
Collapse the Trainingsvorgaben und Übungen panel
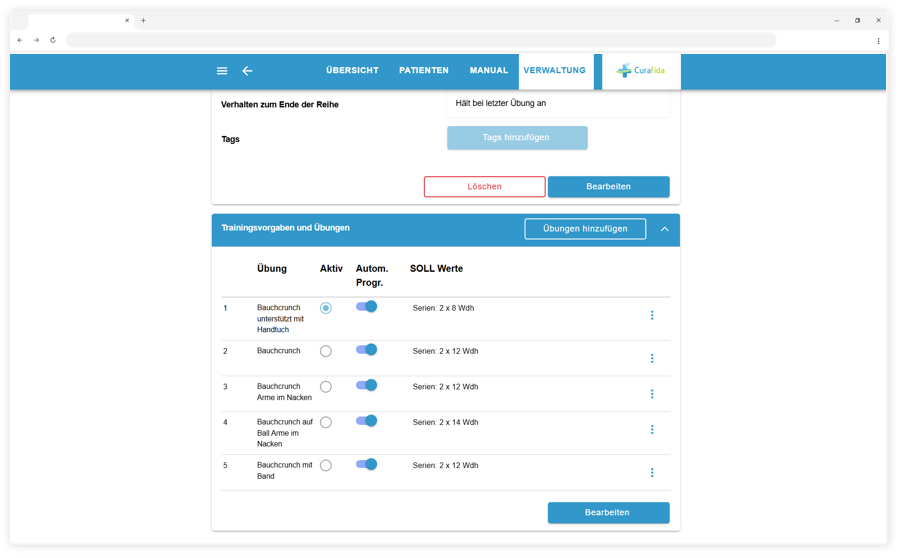coord(665,229)
